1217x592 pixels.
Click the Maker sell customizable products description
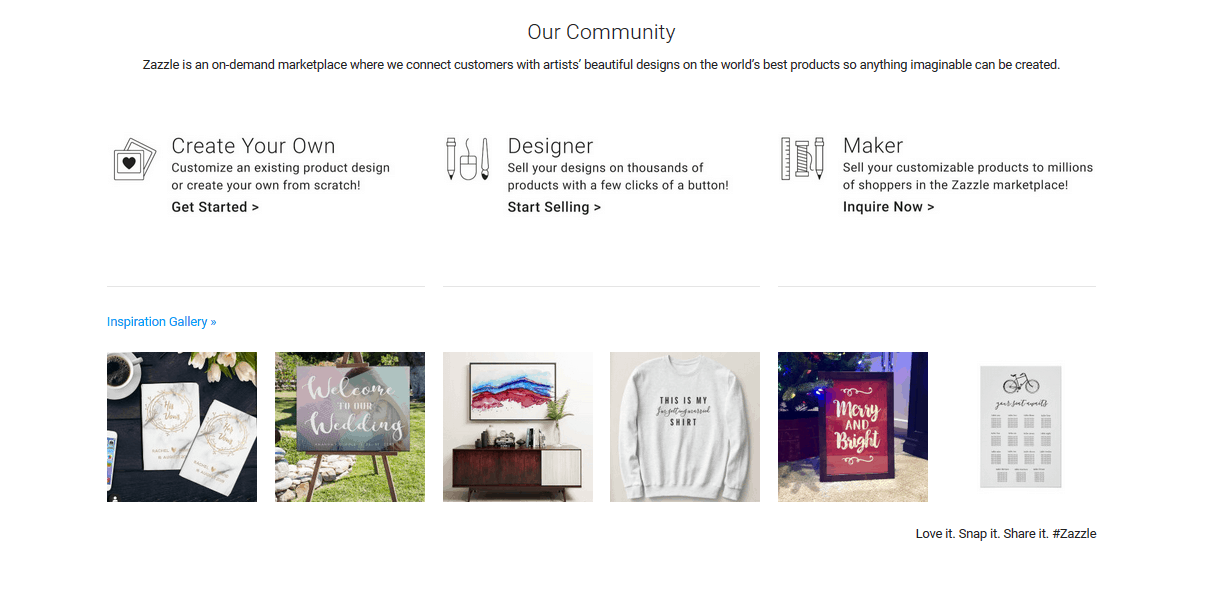point(968,177)
